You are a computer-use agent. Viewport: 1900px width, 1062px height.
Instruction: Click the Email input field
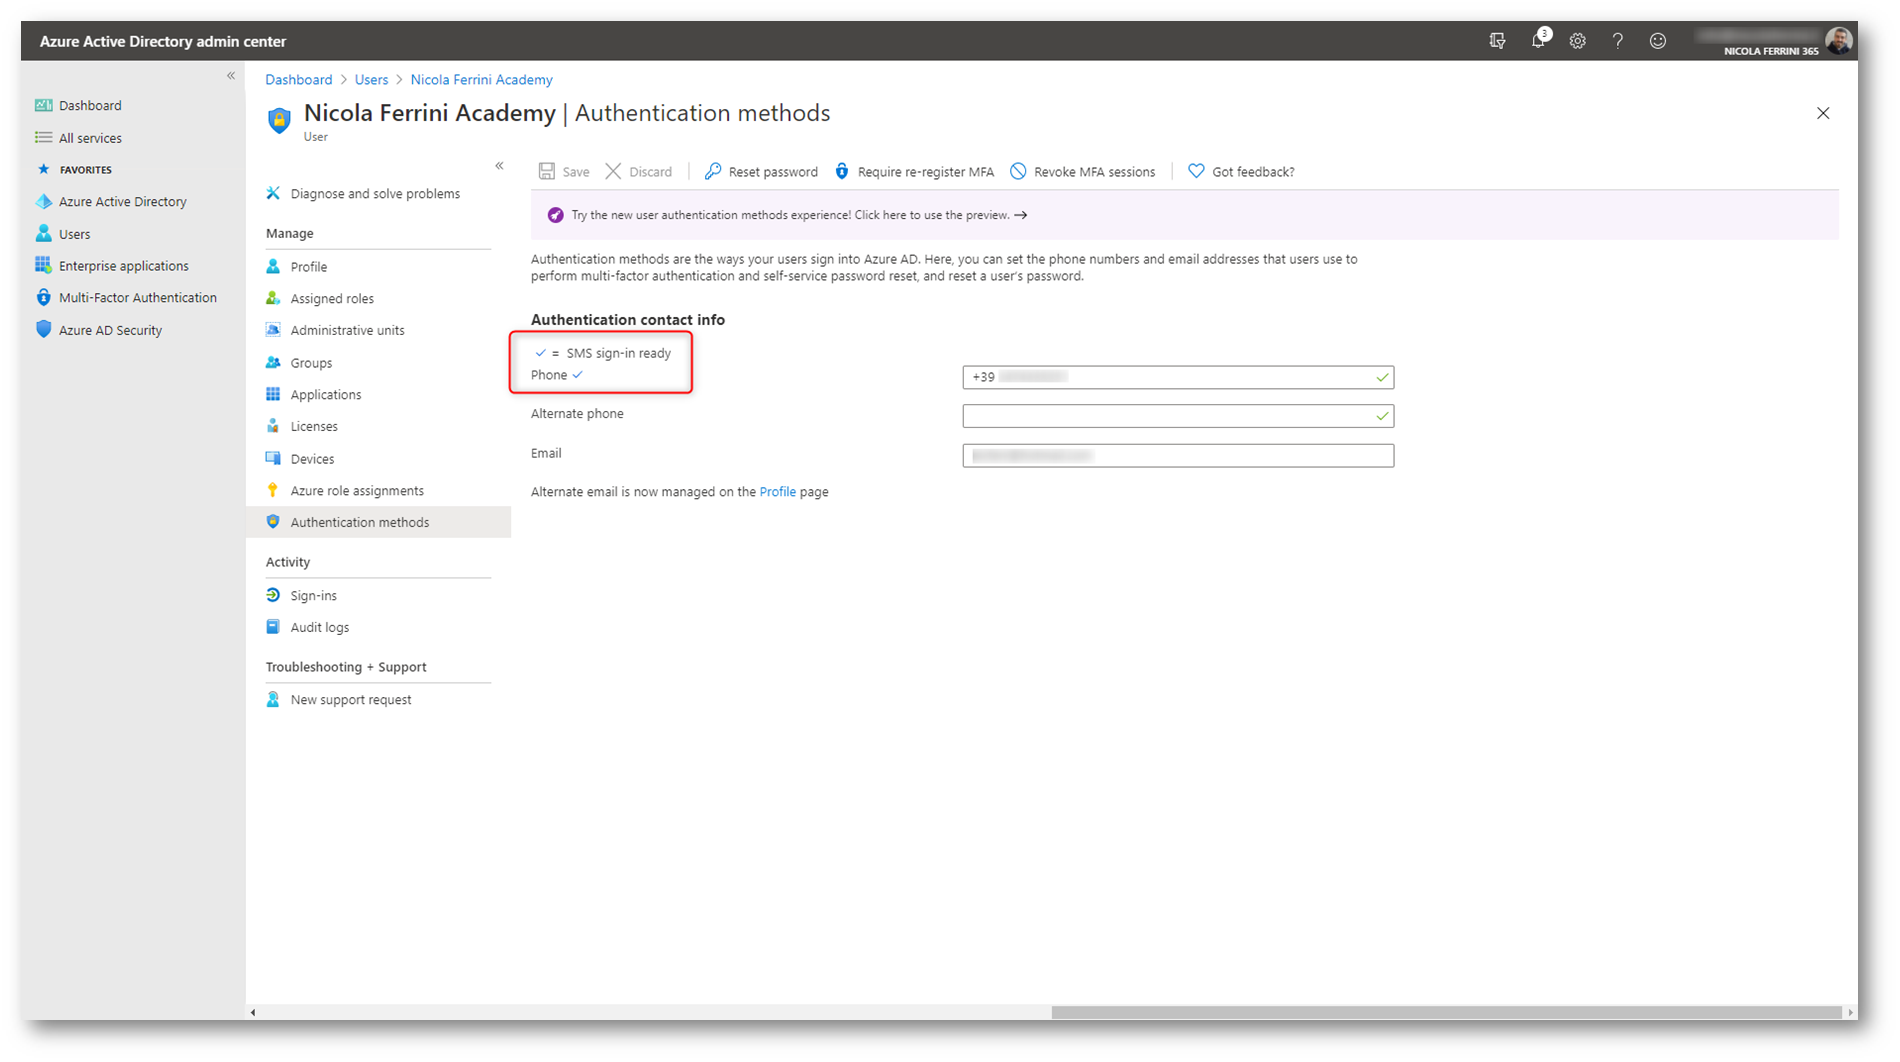click(x=1178, y=456)
